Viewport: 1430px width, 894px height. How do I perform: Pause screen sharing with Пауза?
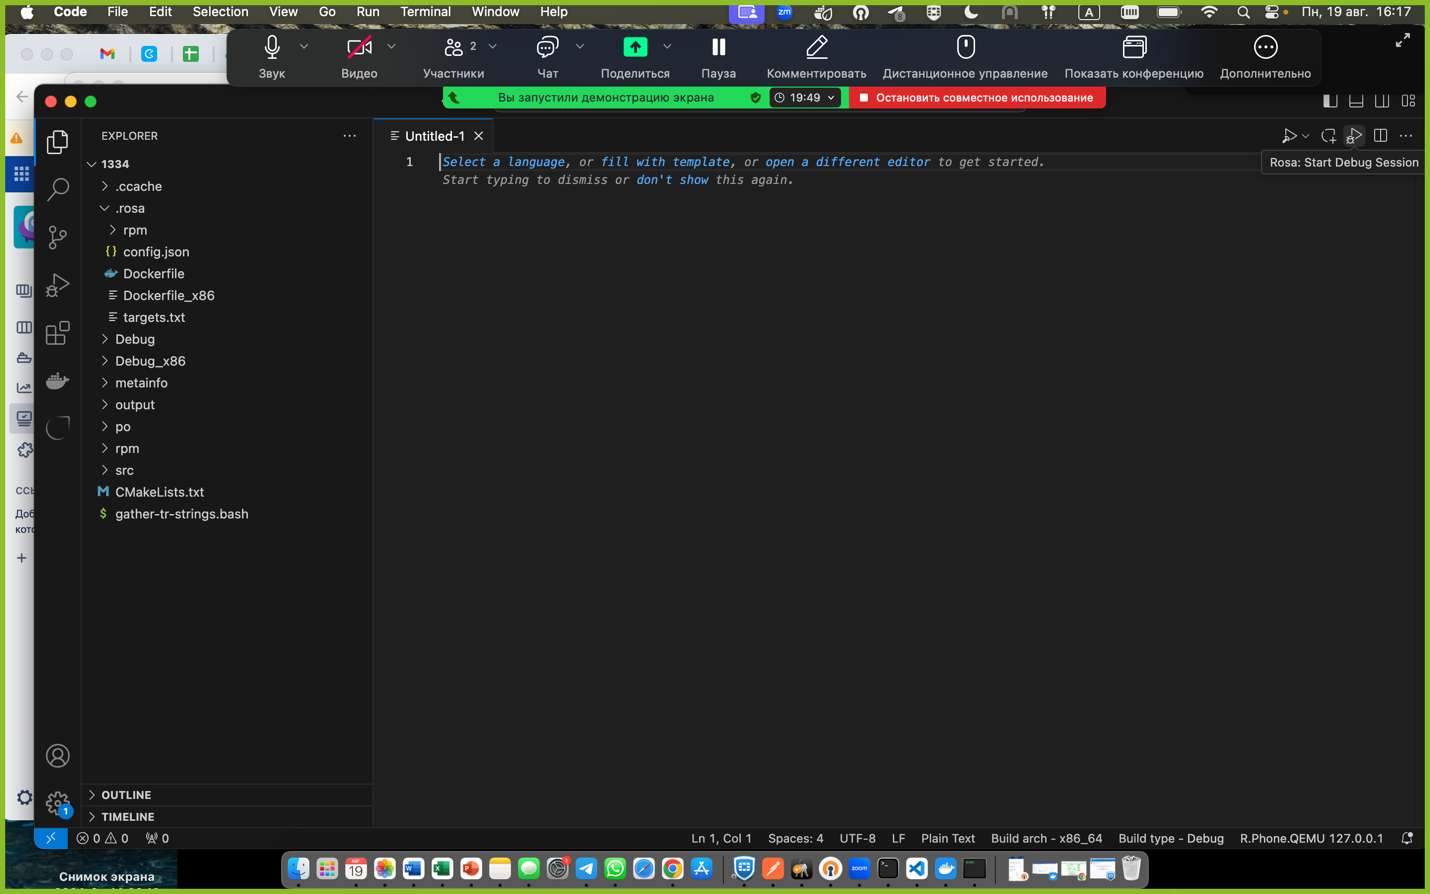coord(718,57)
